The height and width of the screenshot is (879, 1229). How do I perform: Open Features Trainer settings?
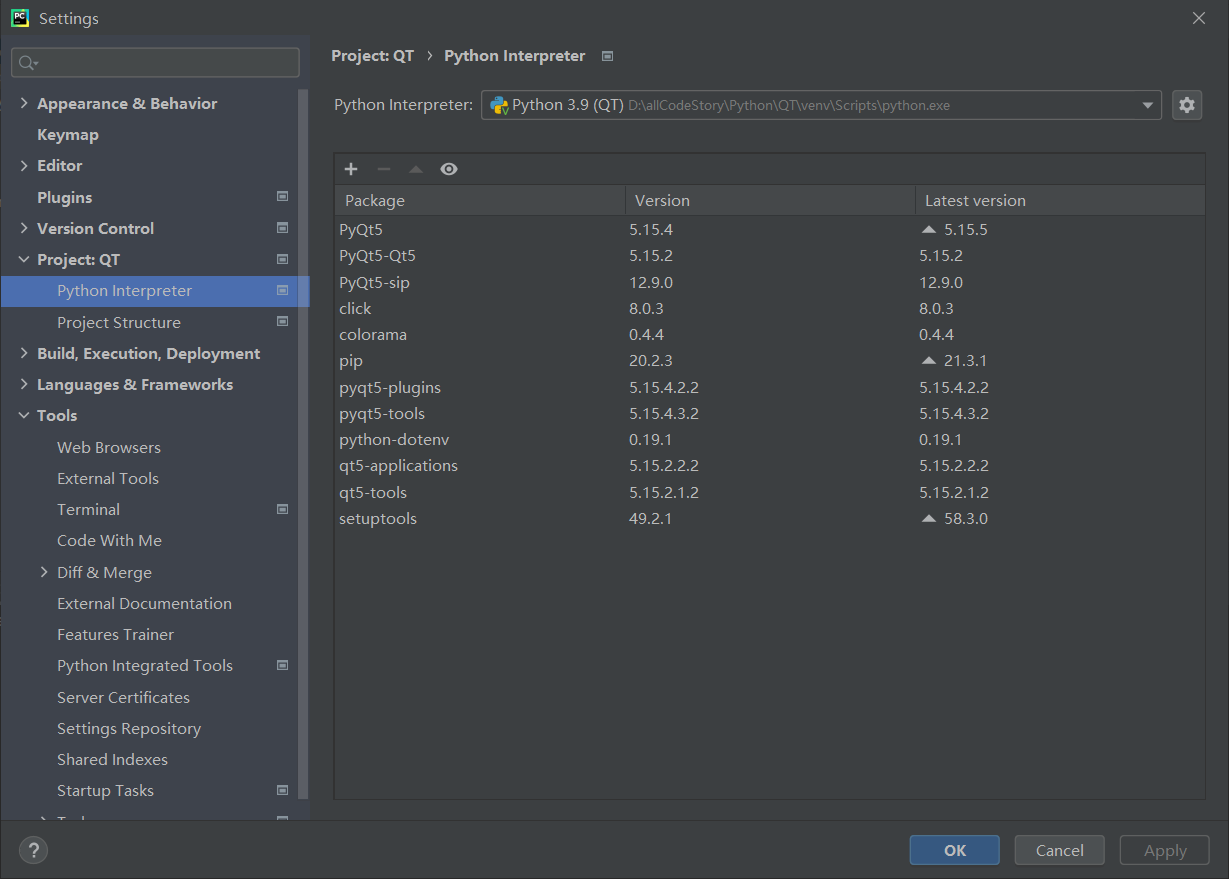pos(115,634)
